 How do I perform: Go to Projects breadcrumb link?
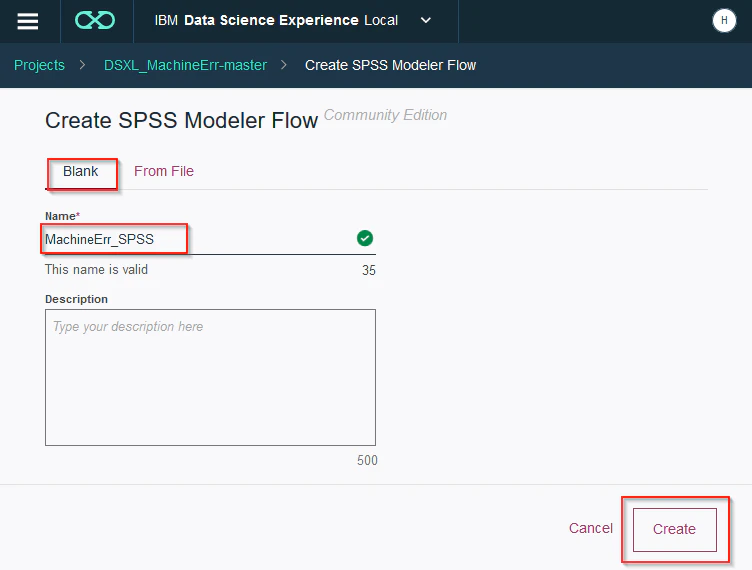[x=39, y=65]
